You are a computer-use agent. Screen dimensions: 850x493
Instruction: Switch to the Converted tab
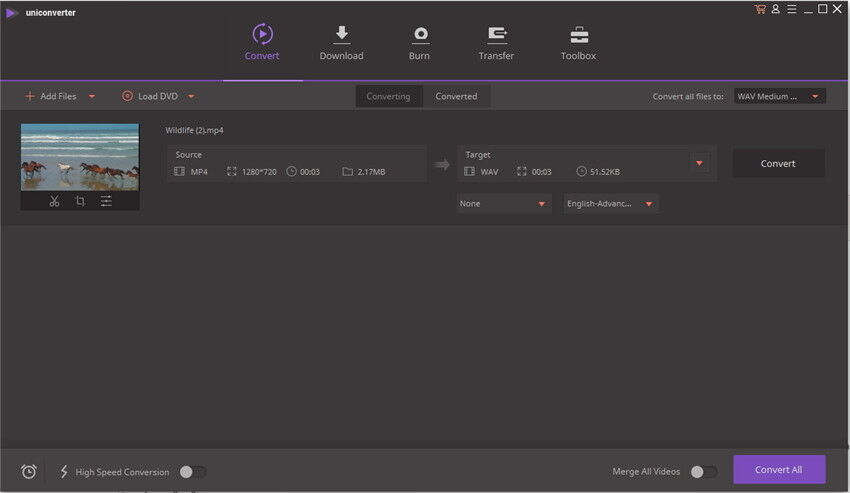[456, 96]
